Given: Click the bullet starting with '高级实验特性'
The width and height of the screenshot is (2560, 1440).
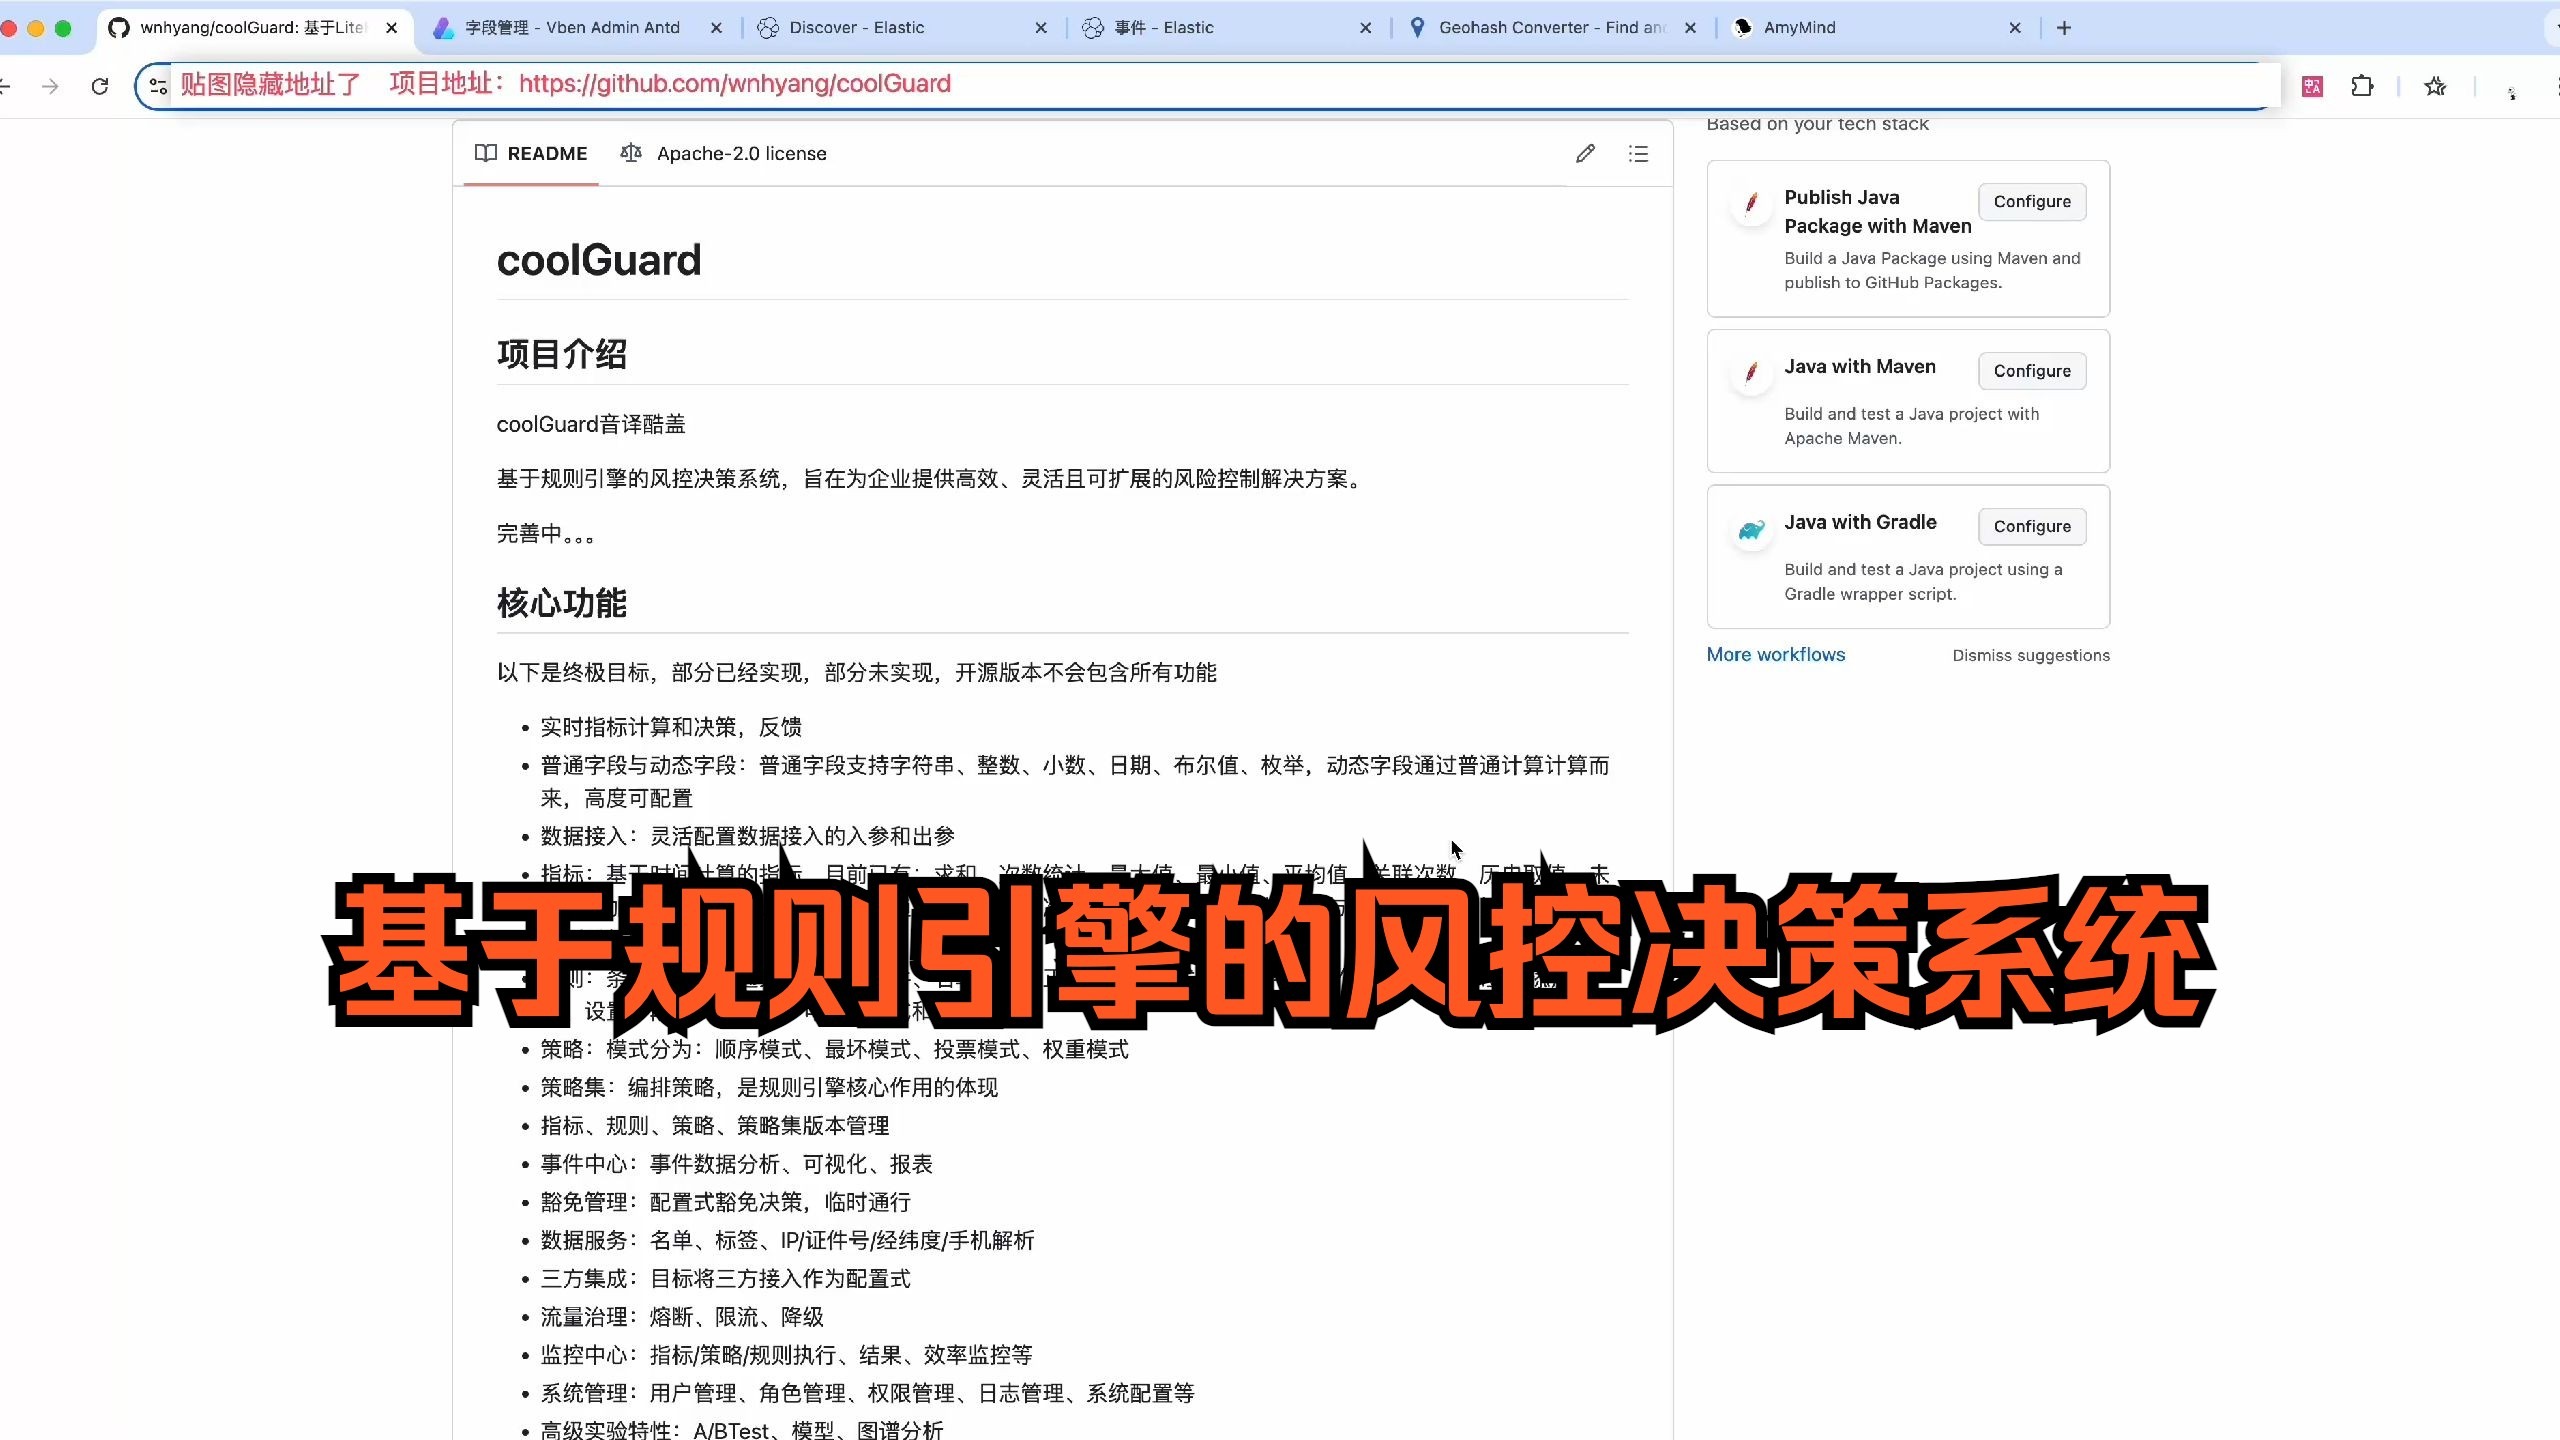Looking at the screenshot, I should pyautogui.click(x=742, y=1431).
